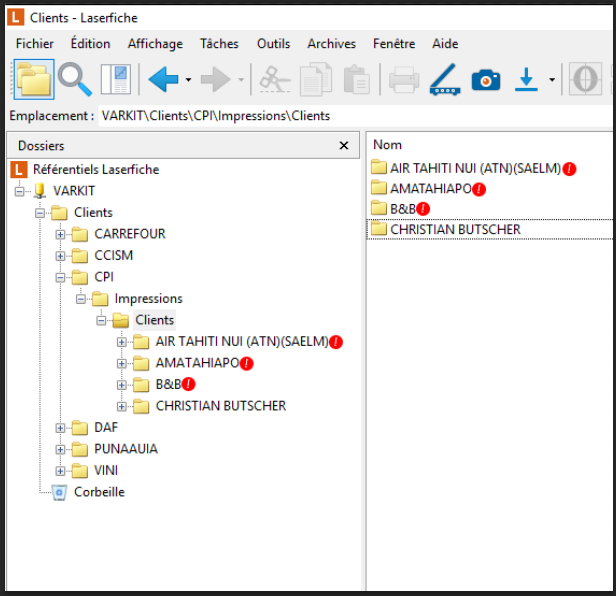616x596 pixels.
Task: Expand CHRISTIAN BUTSCHER tree node
Action: (121, 407)
